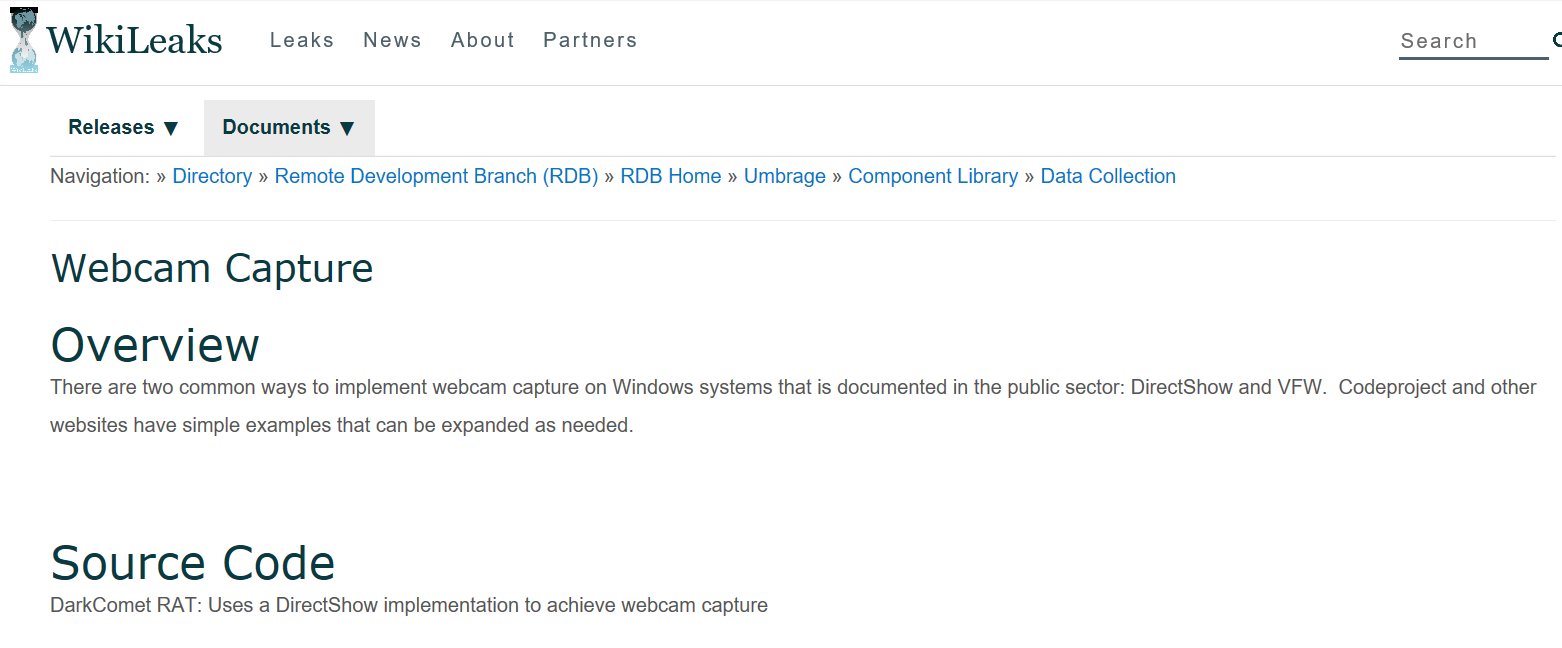
Task: Open the Leaks menu item
Action: click(x=302, y=41)
